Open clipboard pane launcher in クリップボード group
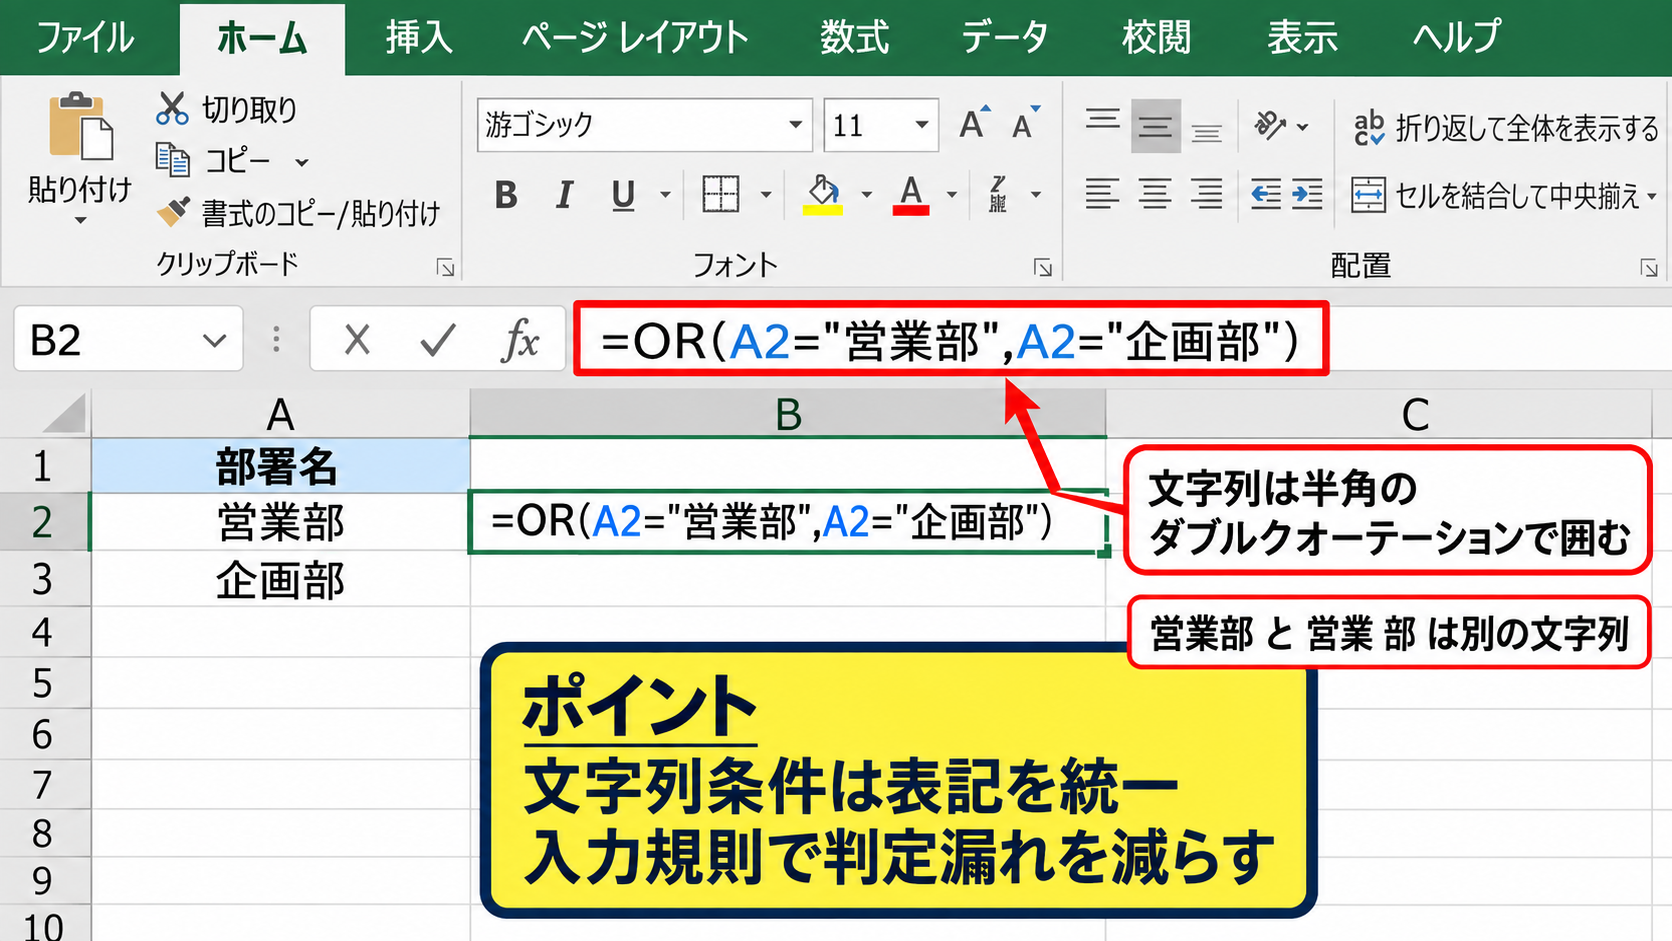This screenshot has width=1672, height=941. coord(445,267)
